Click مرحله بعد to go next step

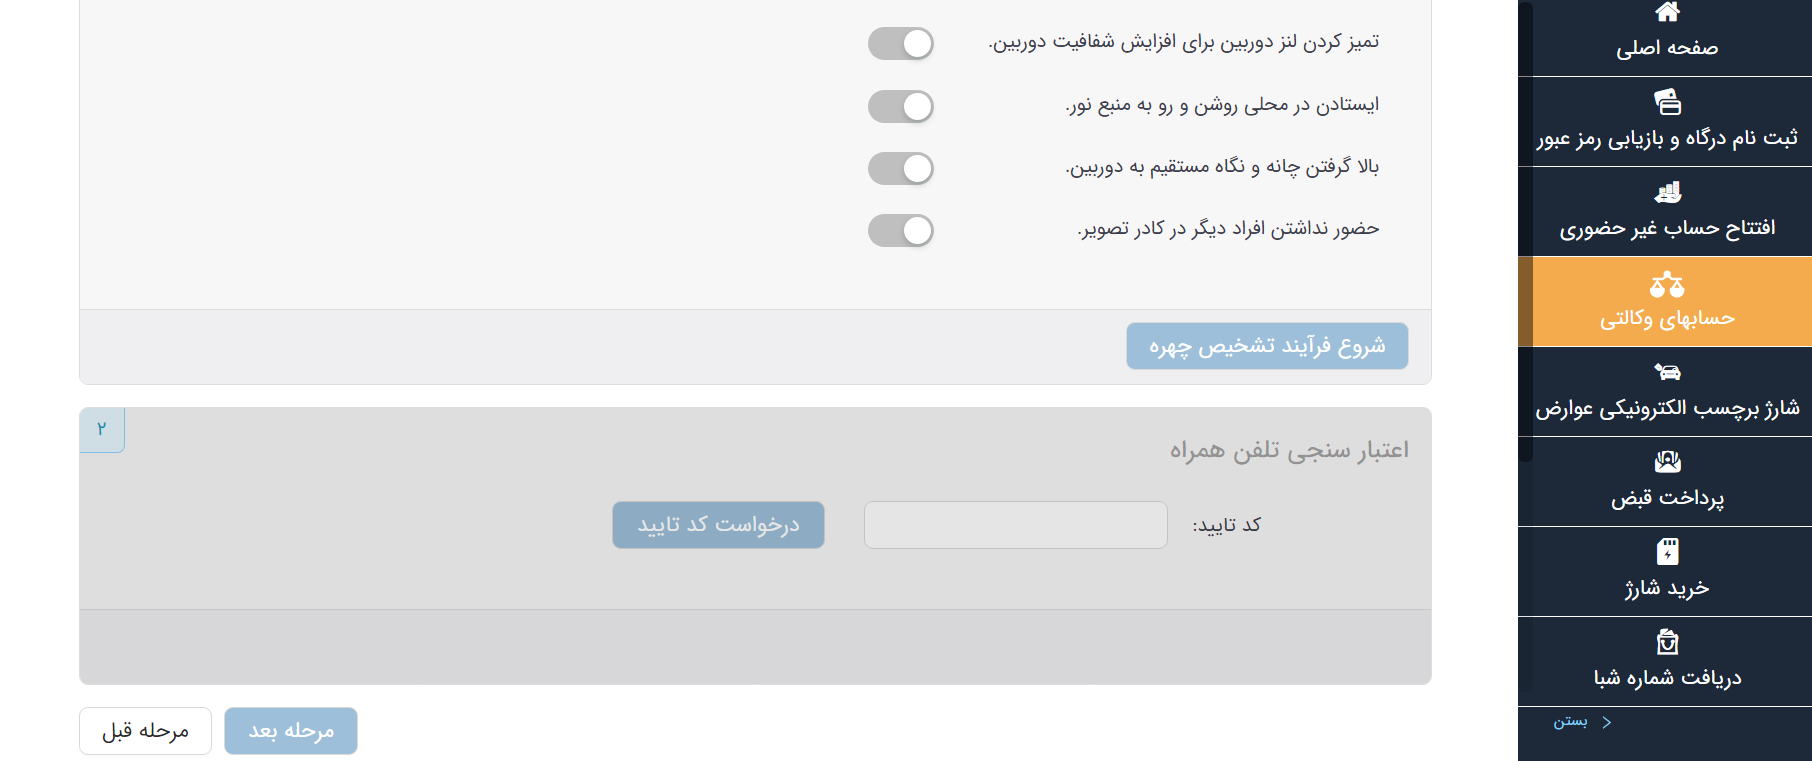(x=290, y=730)
